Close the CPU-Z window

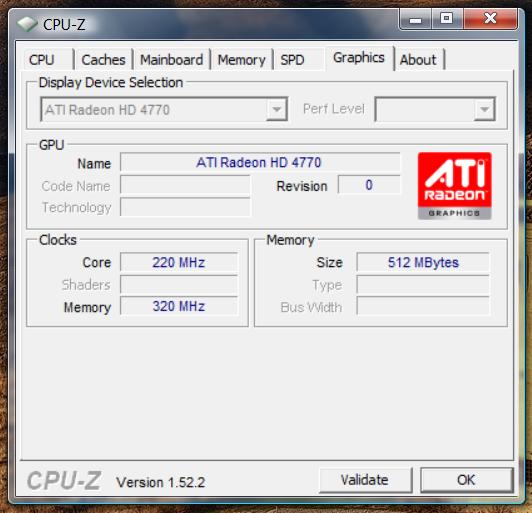click(x=490, y=20)
